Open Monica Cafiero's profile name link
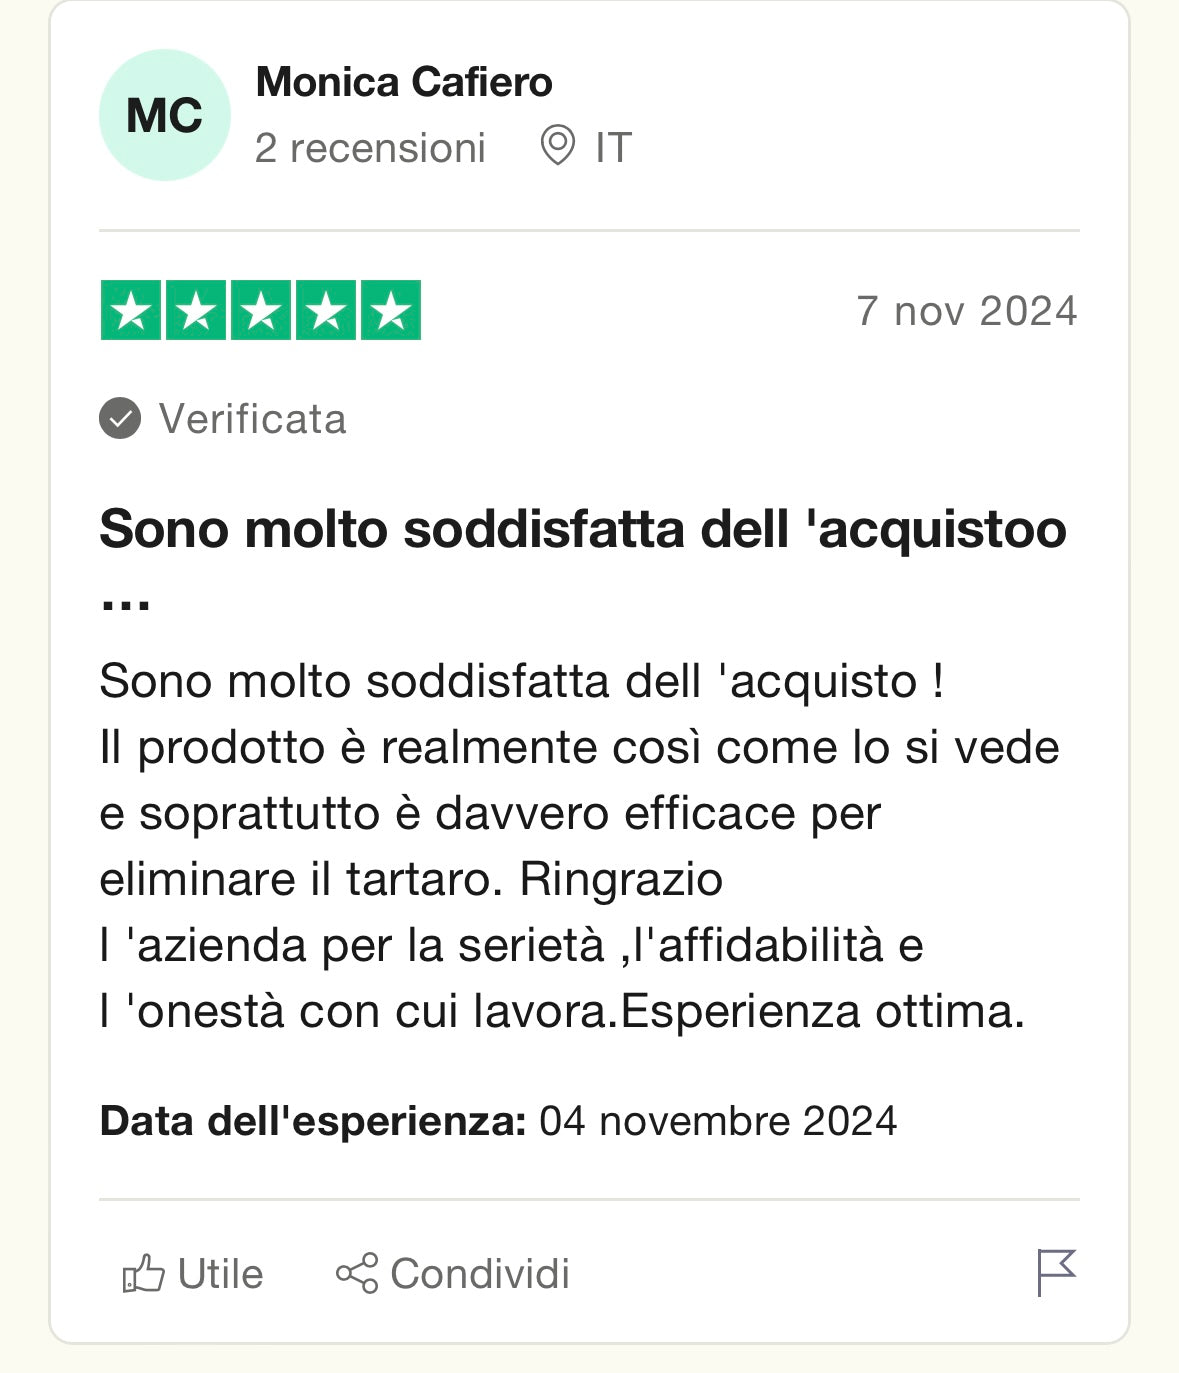The image size is (1179, 1373). 404,82
